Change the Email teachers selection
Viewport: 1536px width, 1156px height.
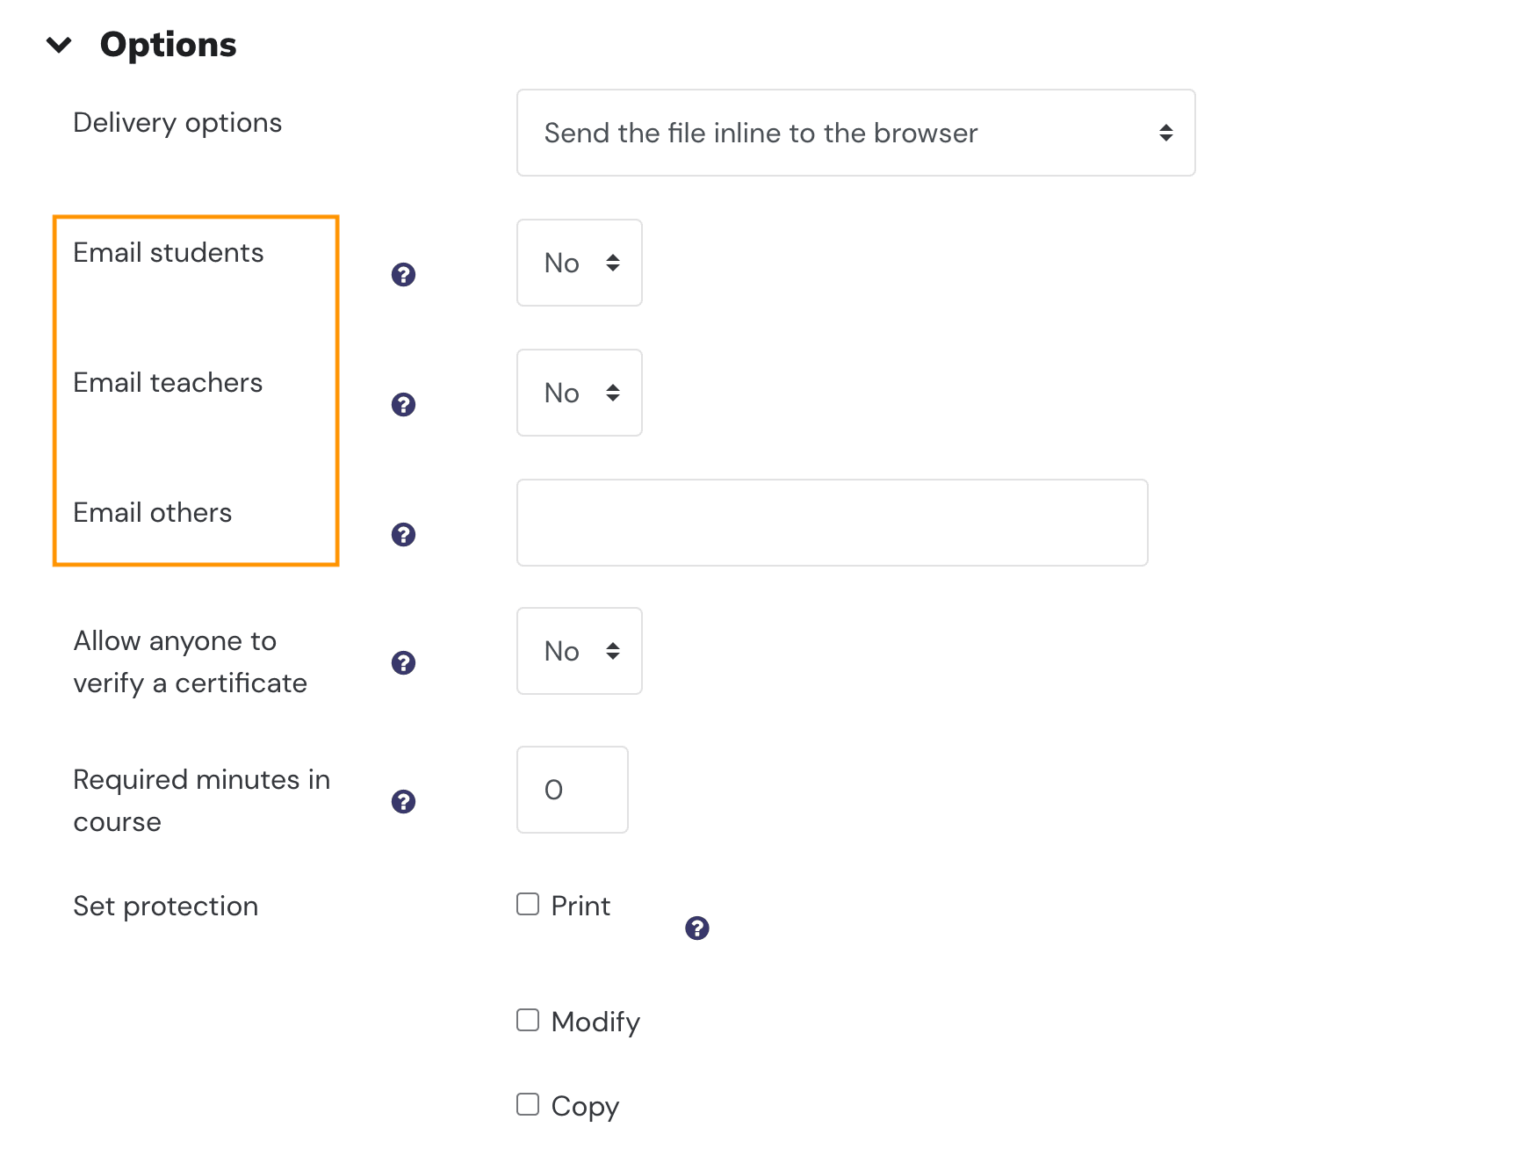click(x=579, y=392)
